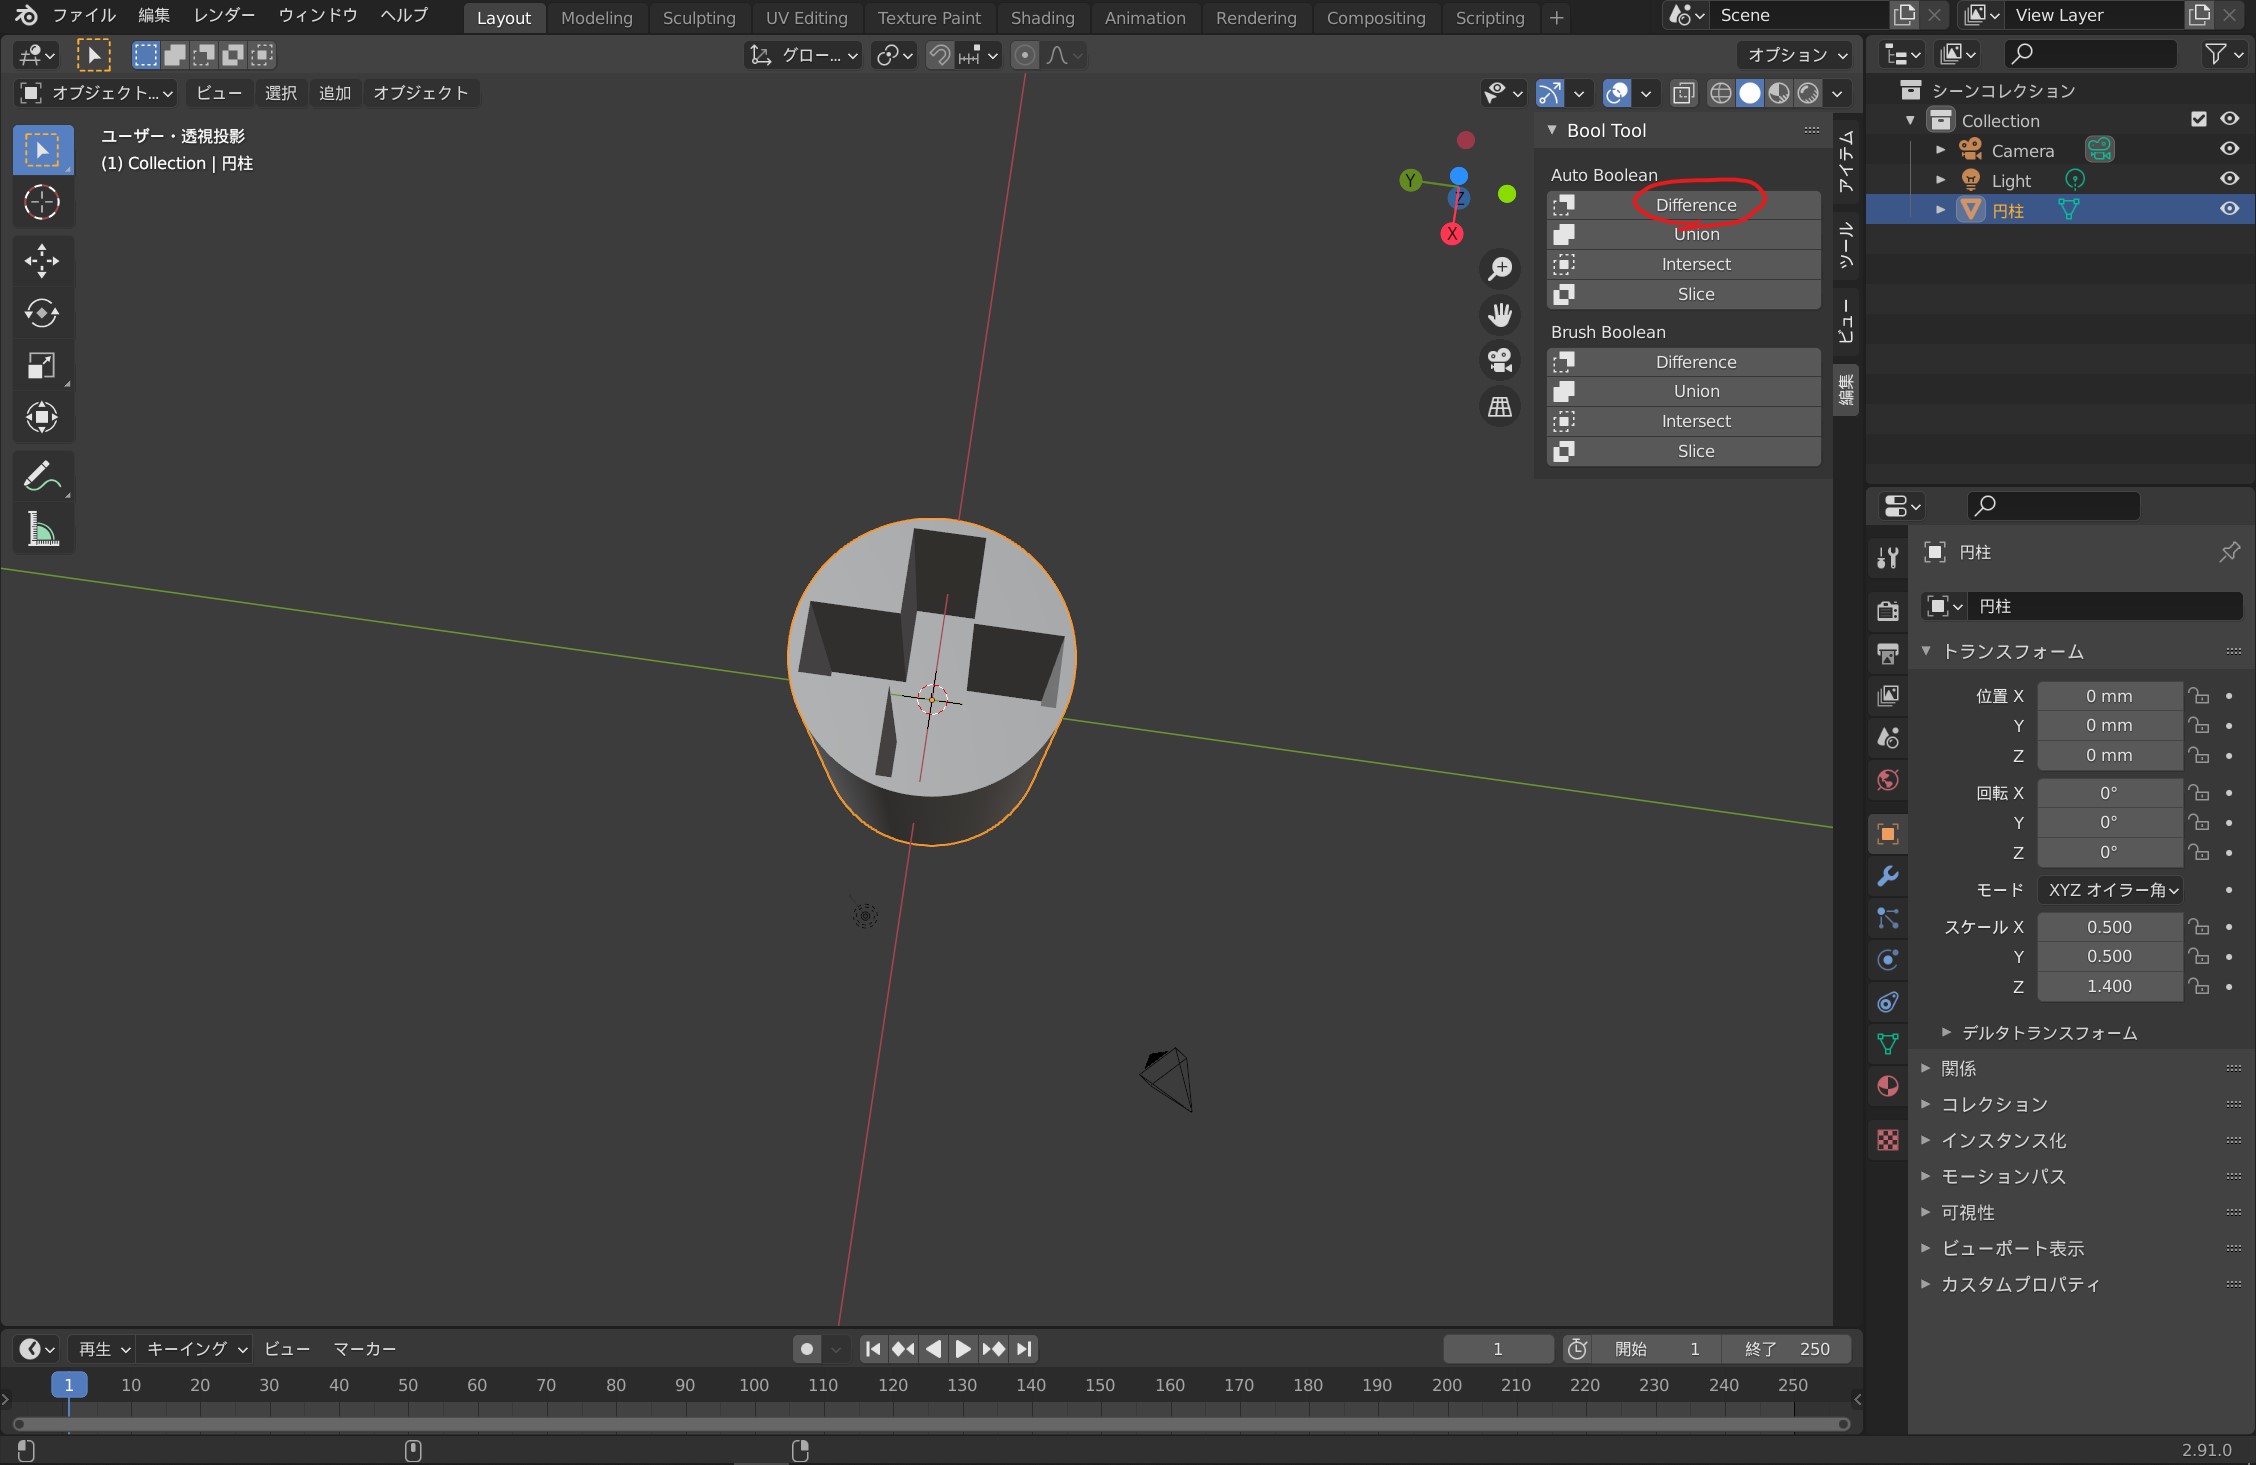The image size is (2256, 1465).
Task: Open the Modifier properties wrench tab
Action: point(1888,877)
